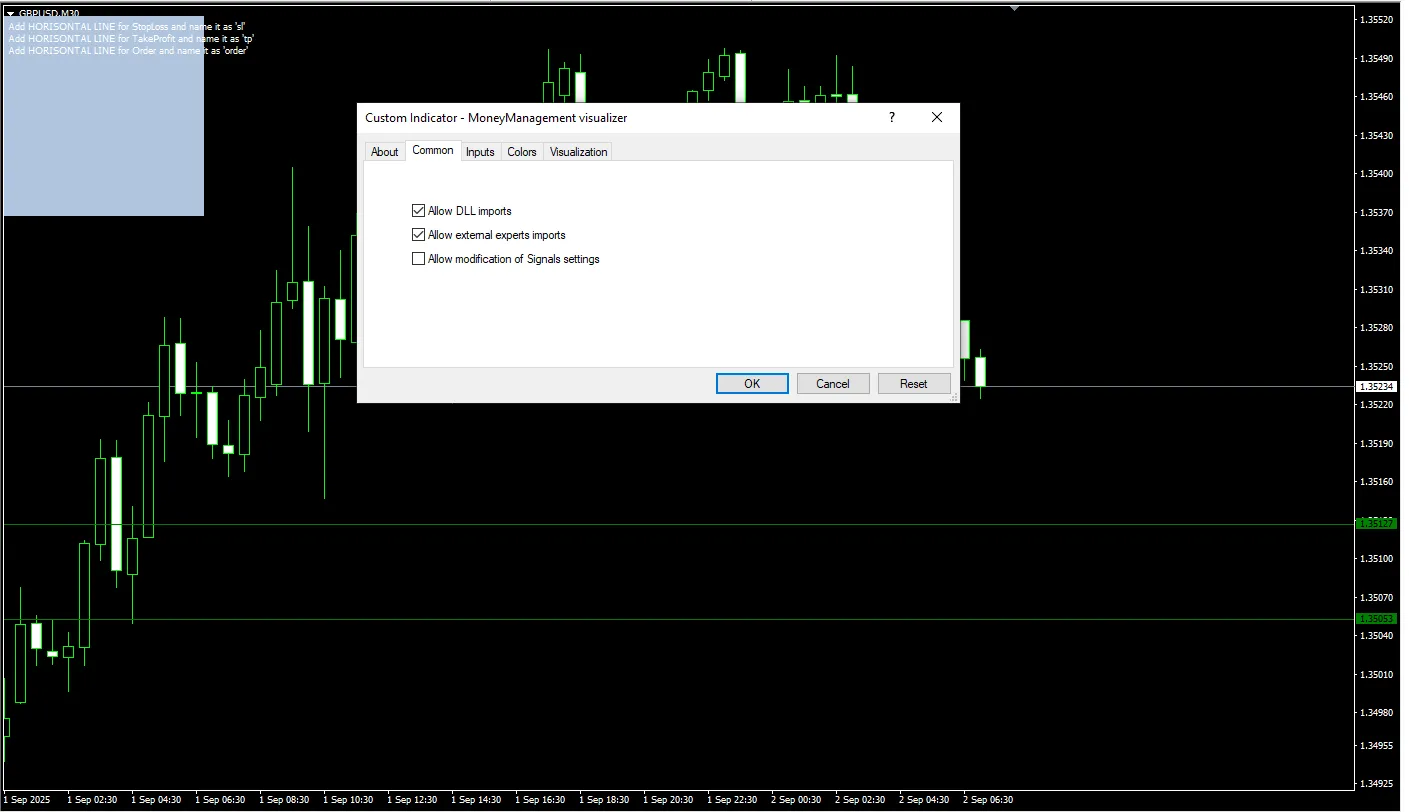Viewport: 1409px width, 812px height.
Task: Close the Custom Indicator dialog
Action: click(x=937, y=118)
